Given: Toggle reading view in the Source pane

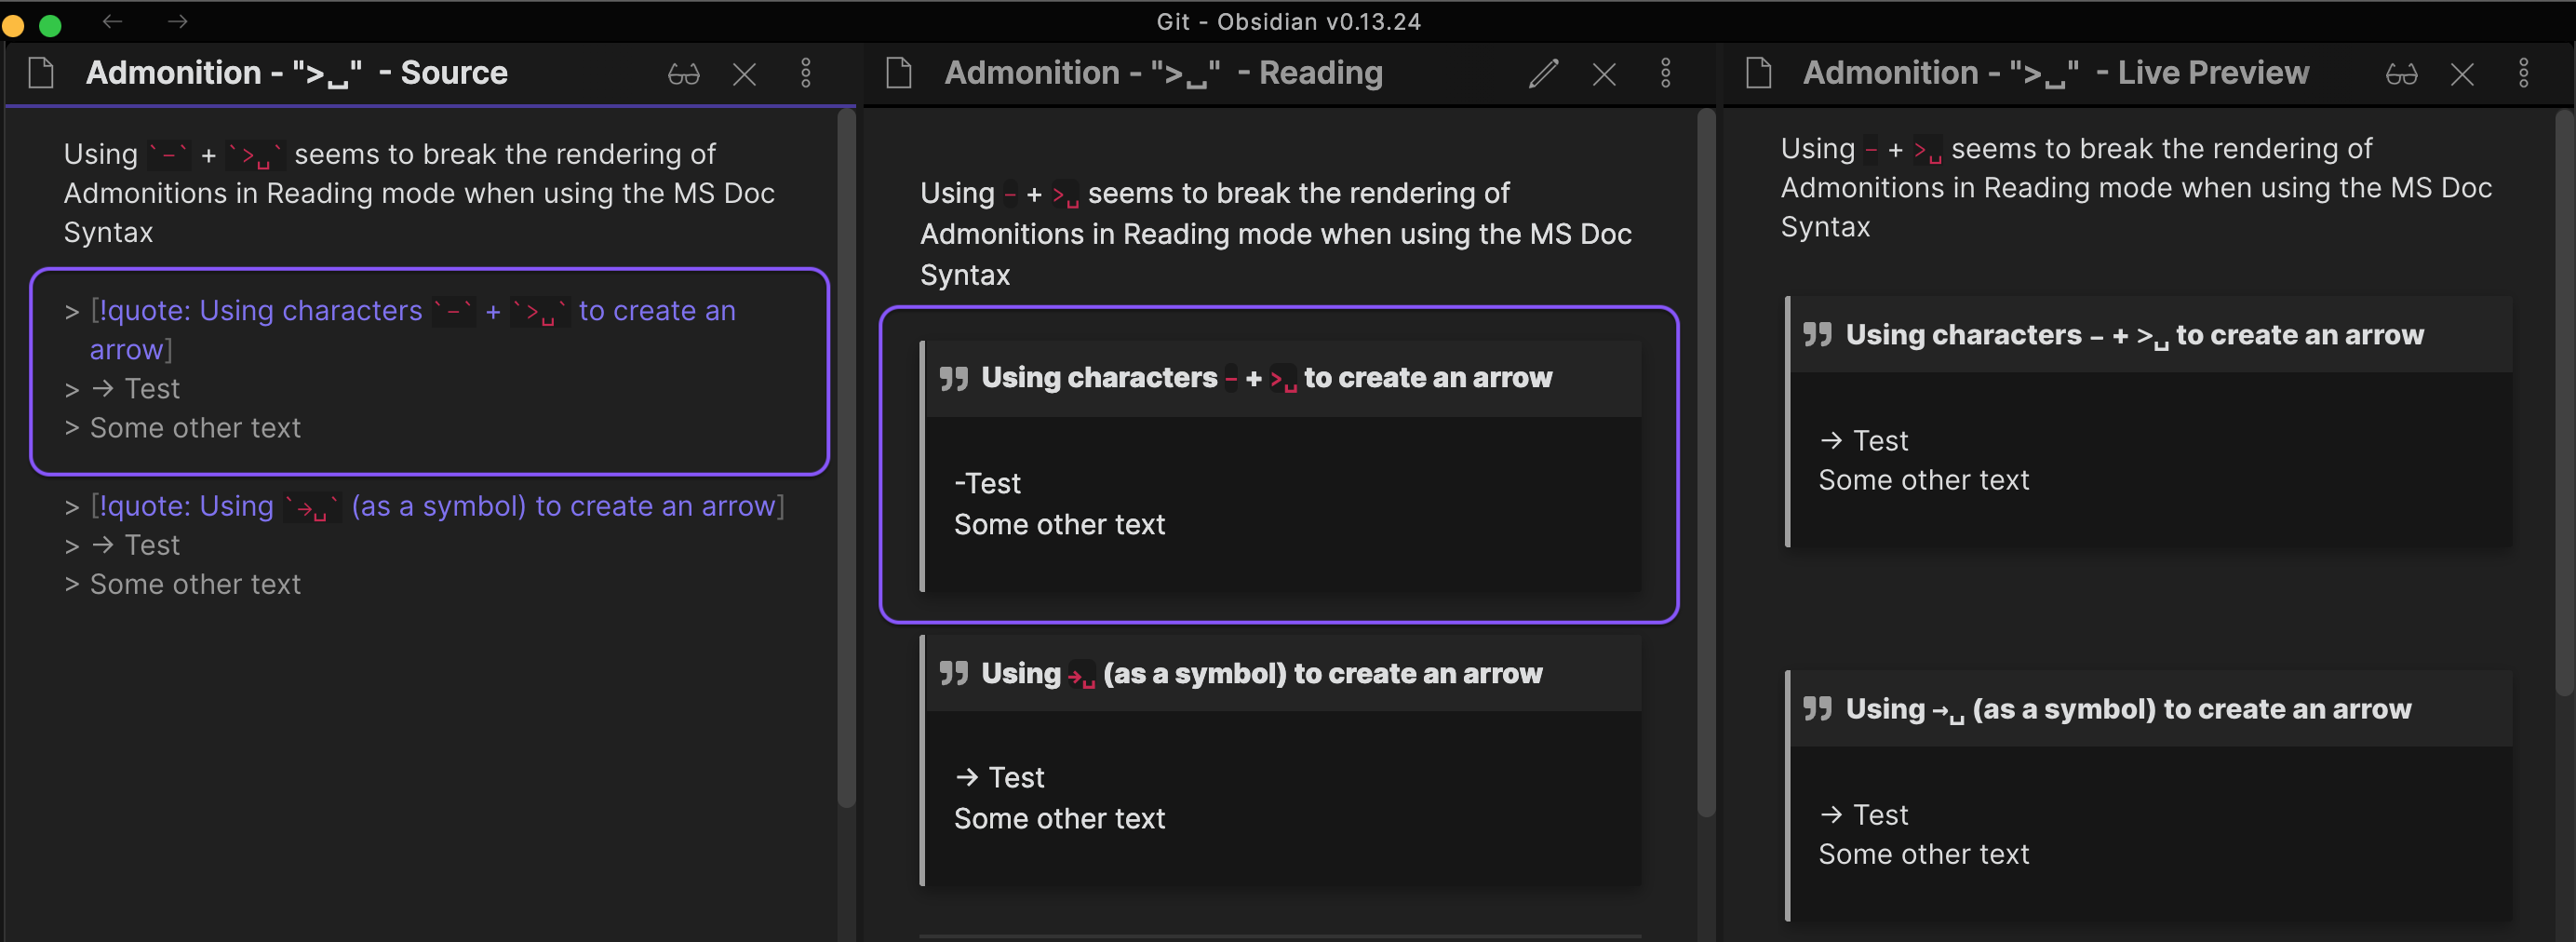Looking at the screenshot, I should coord(683,73).
